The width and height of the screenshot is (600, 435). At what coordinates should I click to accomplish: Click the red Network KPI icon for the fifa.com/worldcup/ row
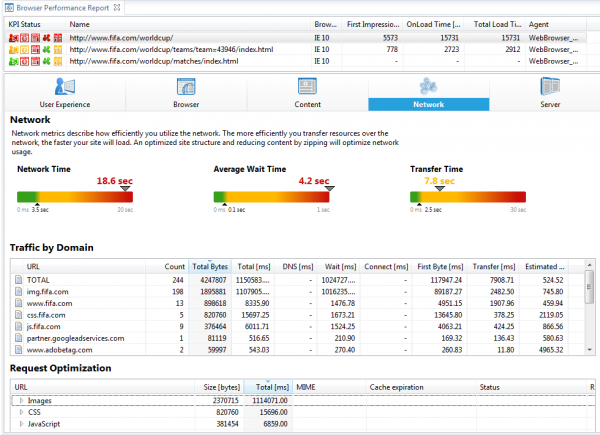point(47,38)
